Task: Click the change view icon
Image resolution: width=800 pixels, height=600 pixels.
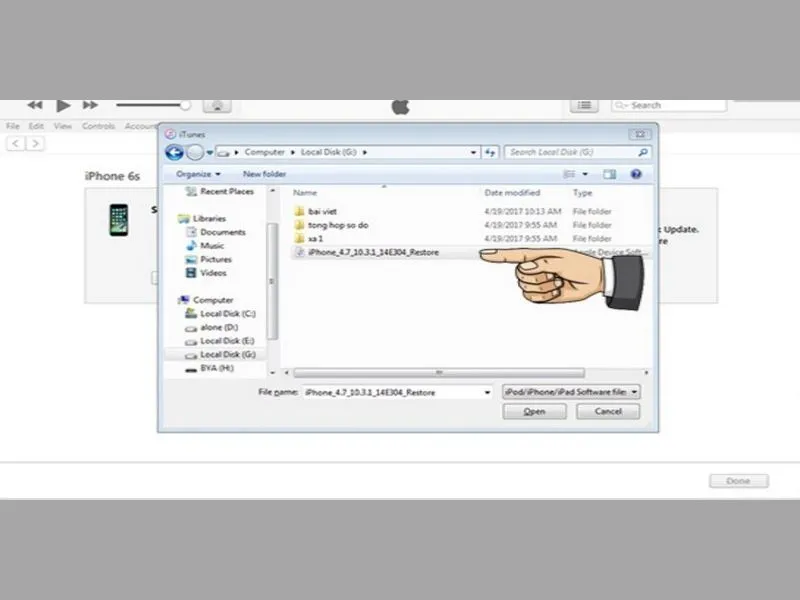Action: pos(569,174)
